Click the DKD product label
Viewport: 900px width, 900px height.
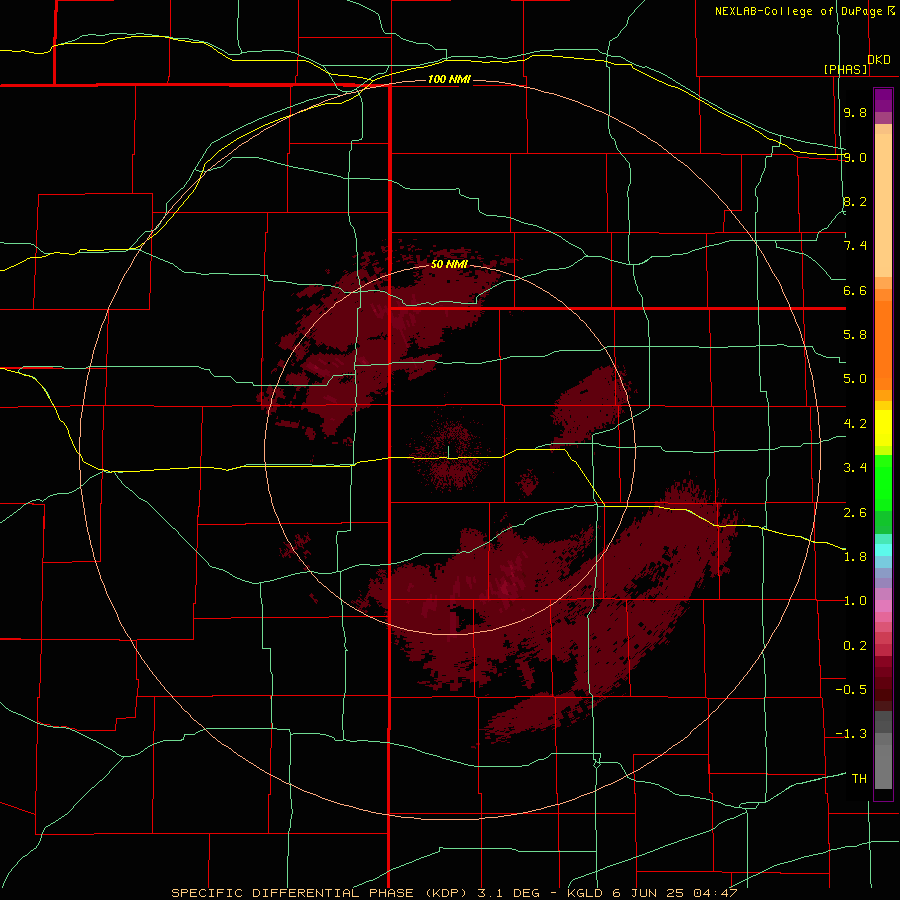[x=879, y=60]
